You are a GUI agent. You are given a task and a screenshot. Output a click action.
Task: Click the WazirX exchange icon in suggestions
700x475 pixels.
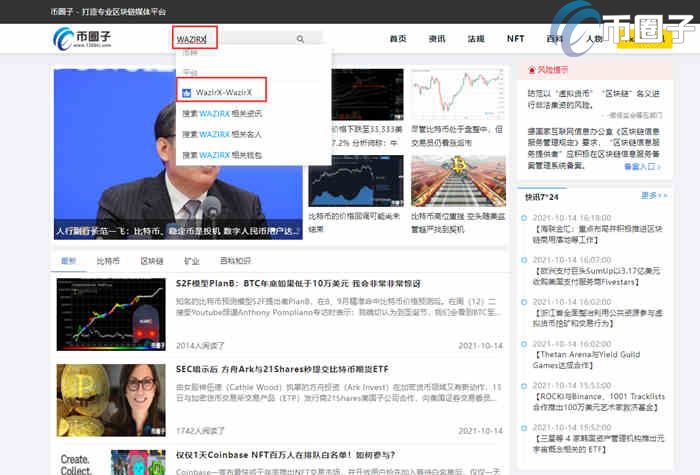point(187,92)
